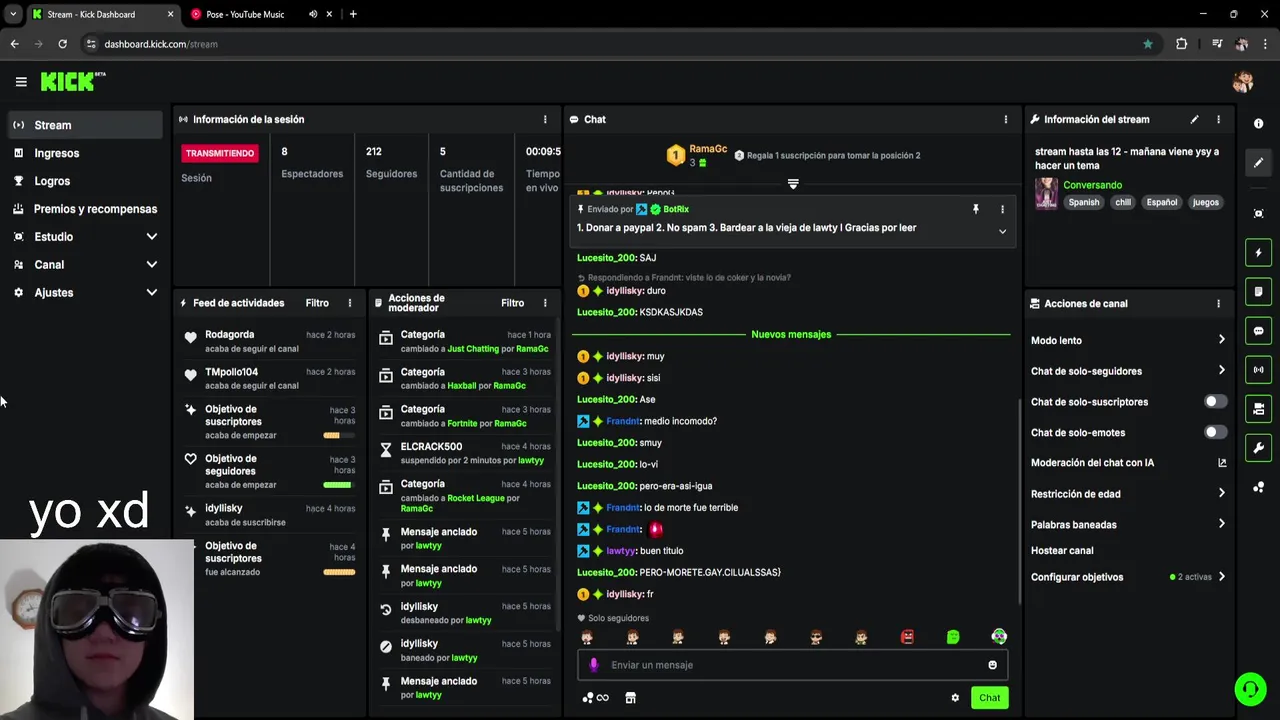Unpin the BotRix pinned message

[x=976, y=209]
